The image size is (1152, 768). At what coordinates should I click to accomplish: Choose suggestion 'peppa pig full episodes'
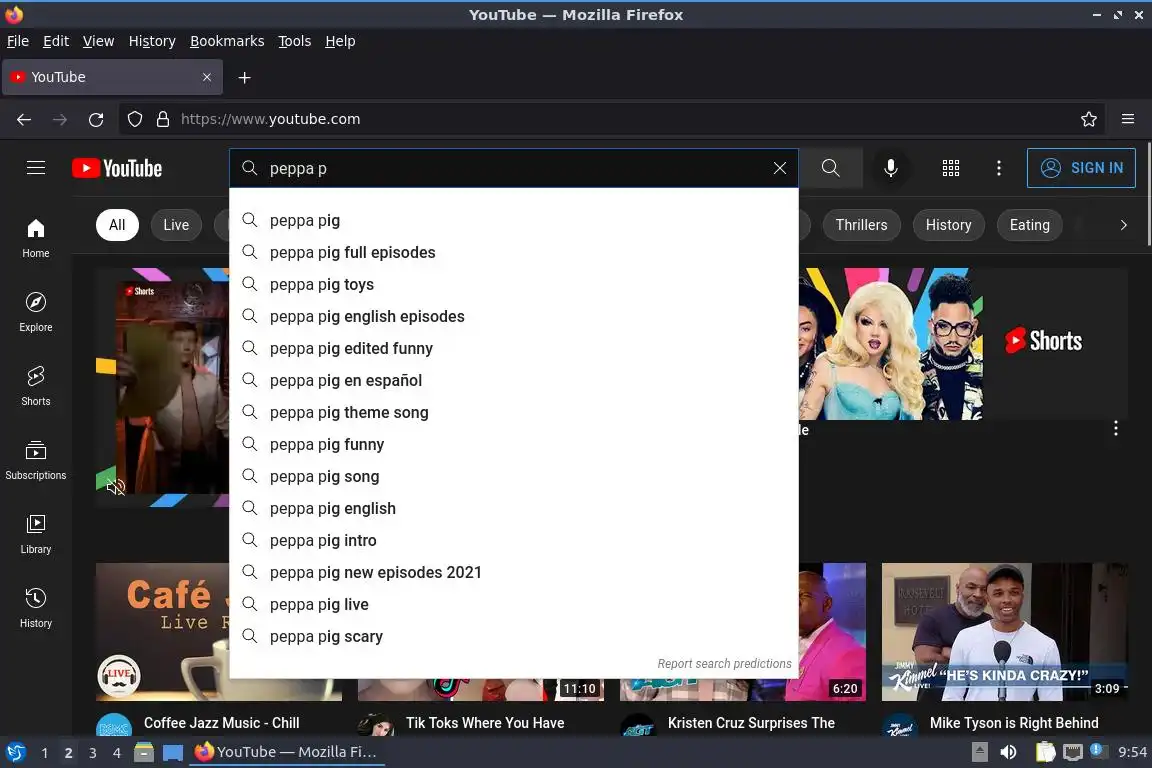click(514, 253)
